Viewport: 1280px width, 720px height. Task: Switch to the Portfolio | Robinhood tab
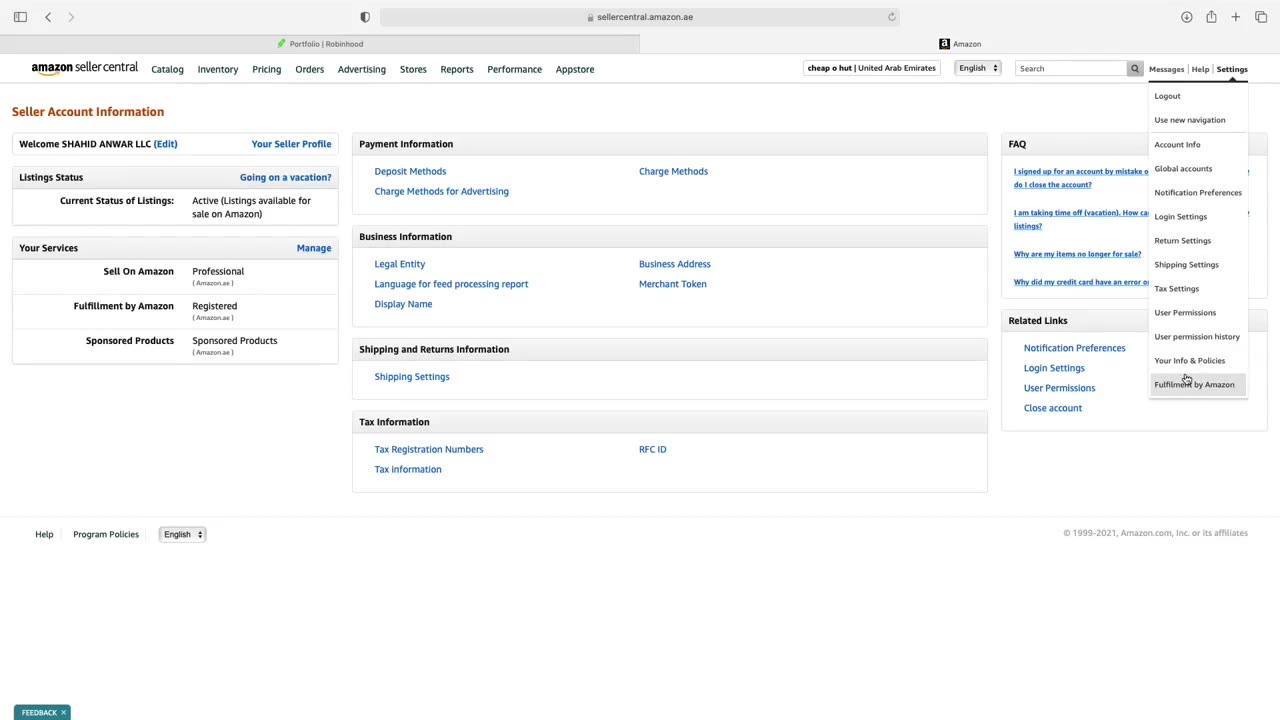[x=320, y=44]
